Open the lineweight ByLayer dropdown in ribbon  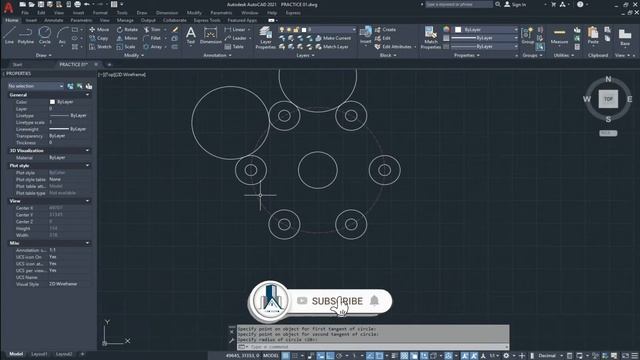(x=484, y=38)
